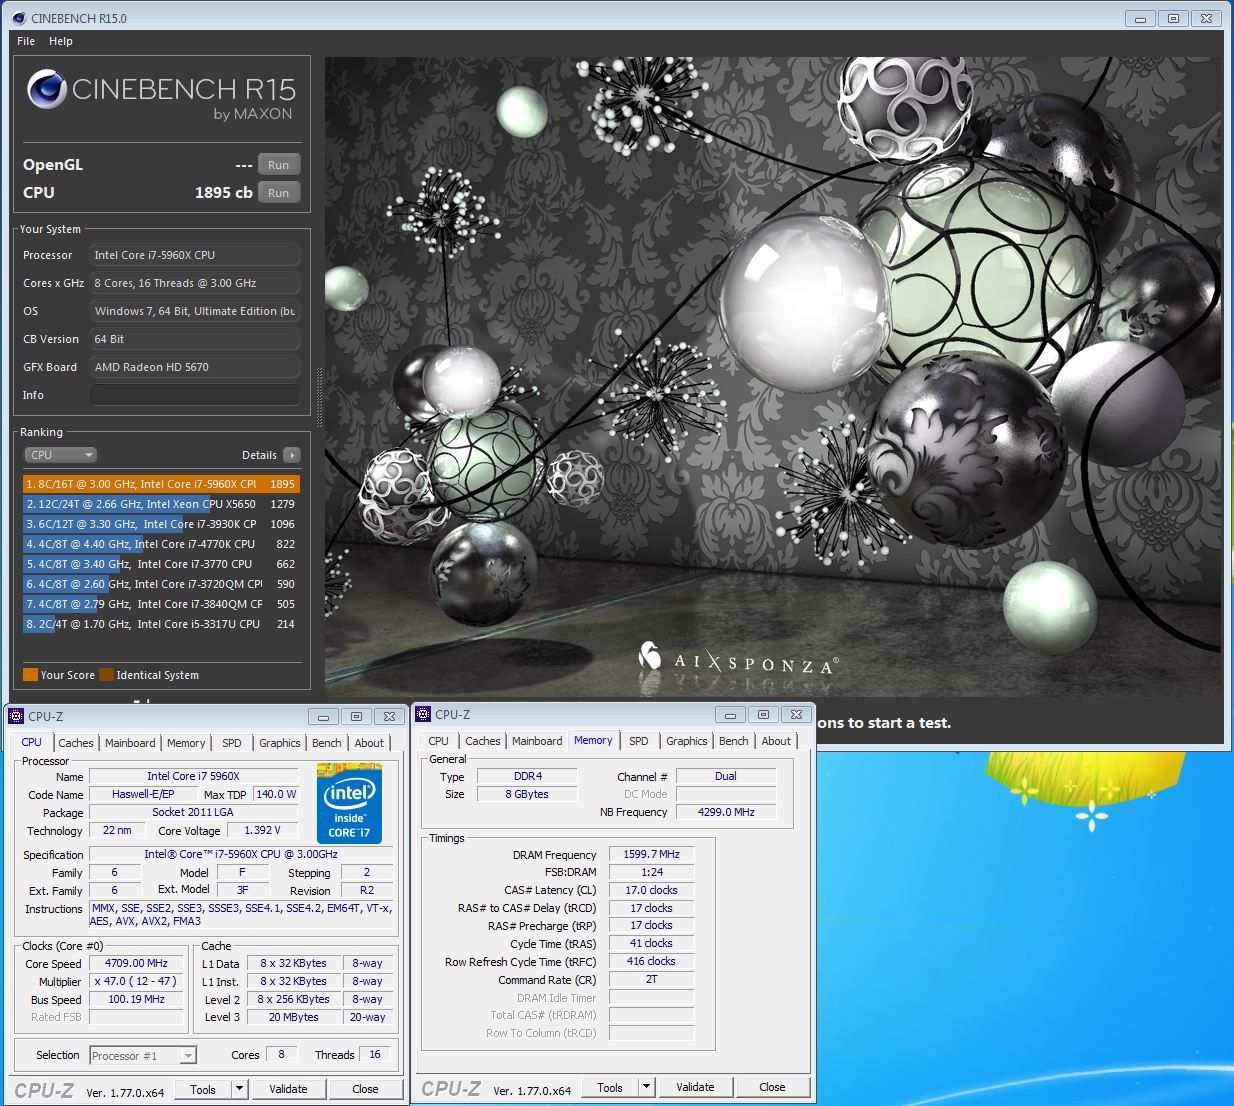This screenshot has height=1106, width=1234.
Task: Open Tools dropdown arrow in right CPU-Z
Action: coord(647,1087)
